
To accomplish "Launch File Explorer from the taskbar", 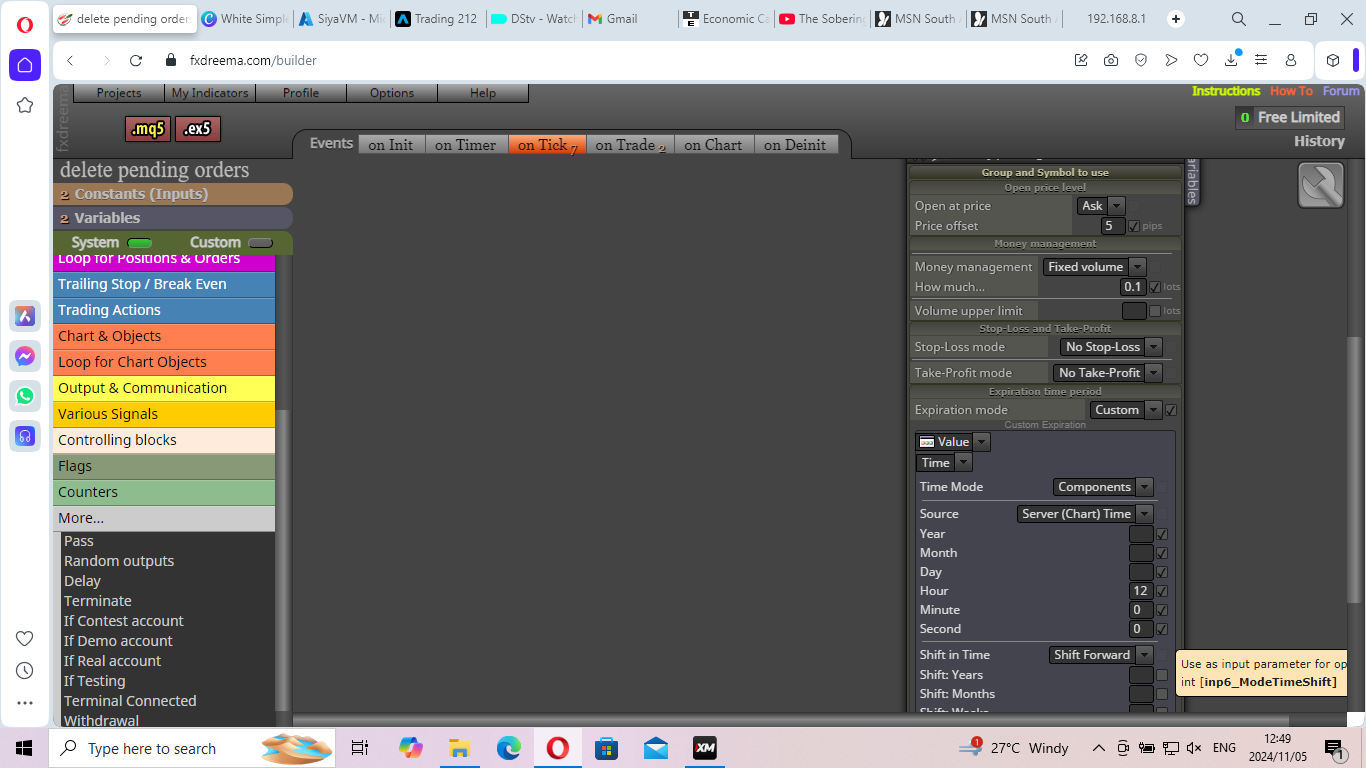I will tap(460, 748).
